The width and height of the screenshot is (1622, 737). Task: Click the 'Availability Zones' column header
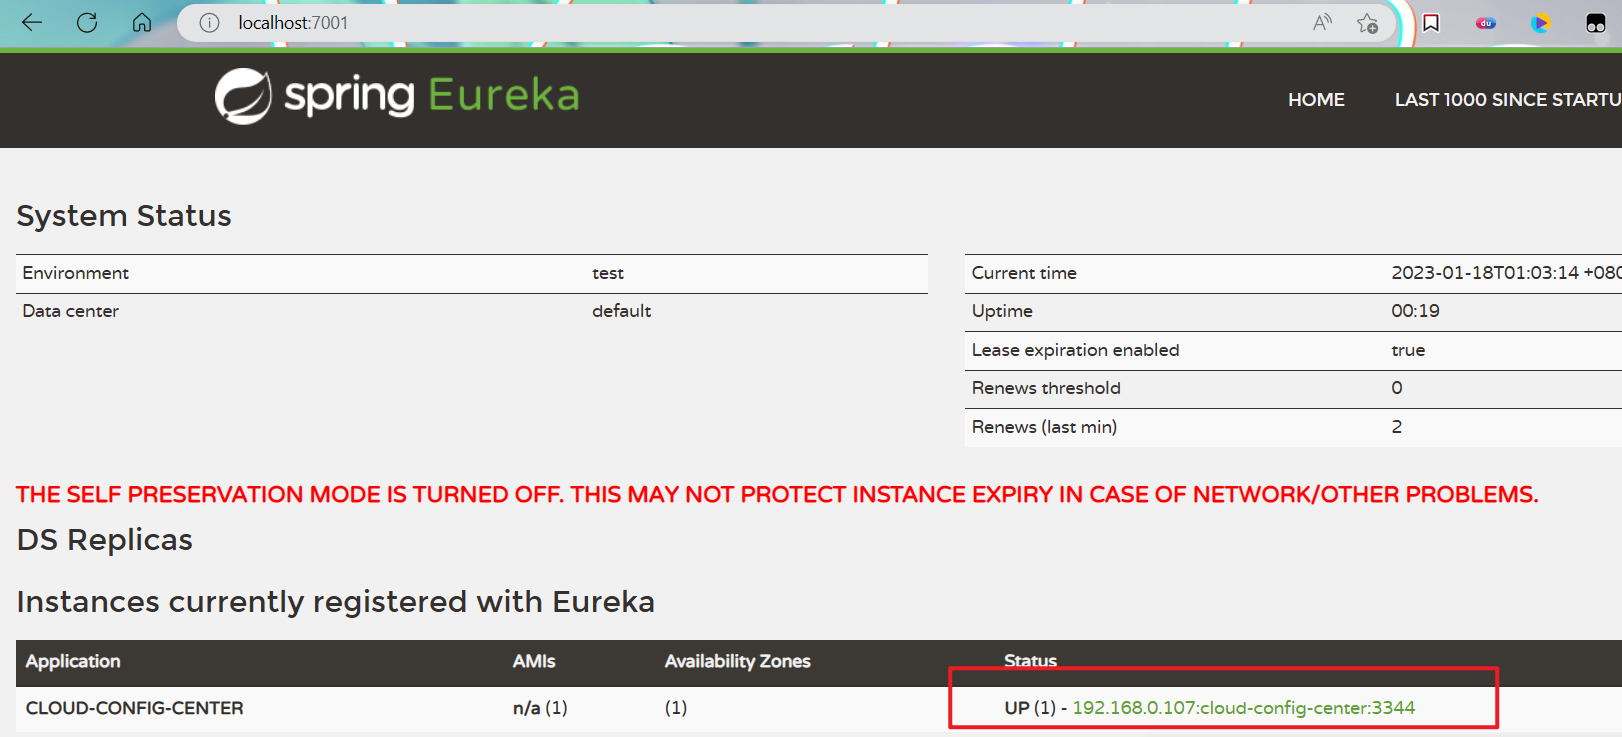point(738,661)
